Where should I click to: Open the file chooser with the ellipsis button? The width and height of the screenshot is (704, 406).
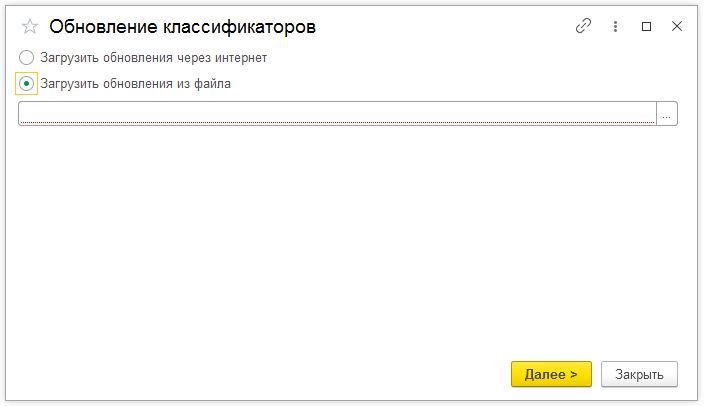coord(667,113)
